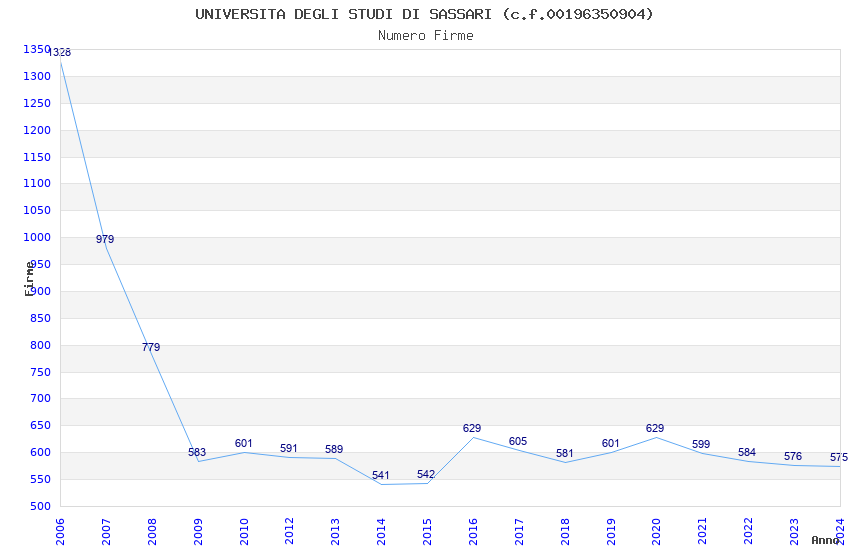The width and height of the screenshot is (850, 550).
Task: Click the y-axis tick label 850
Action: 40,319
